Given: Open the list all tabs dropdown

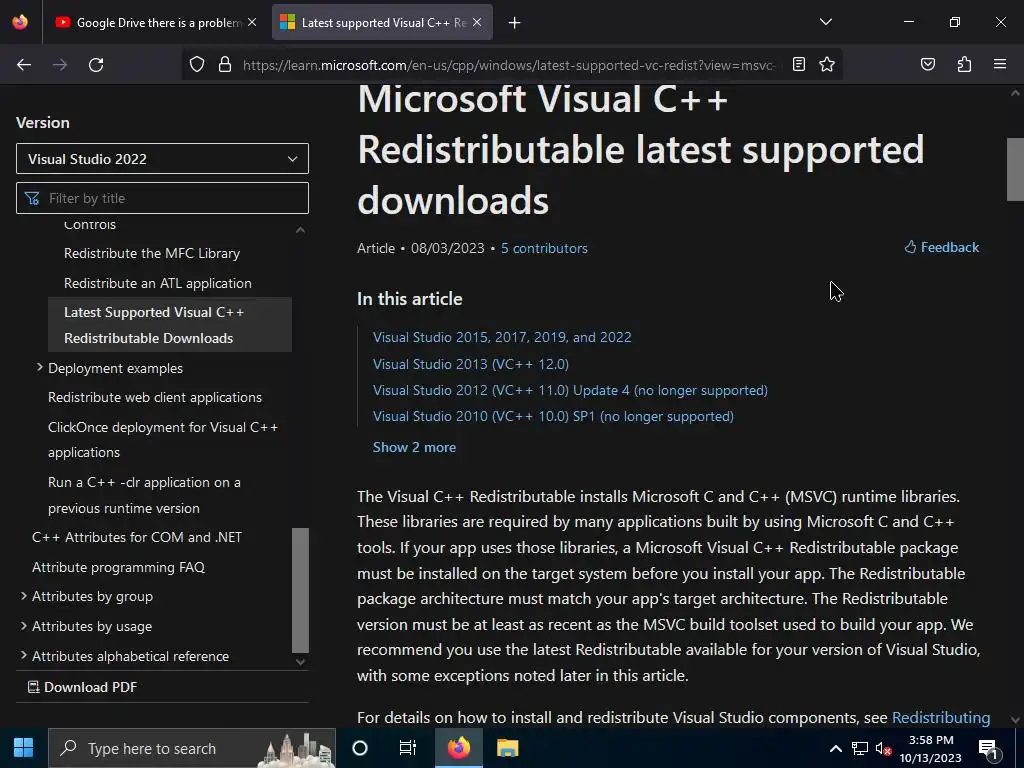Looking at the screenshot, I should 826,22.
